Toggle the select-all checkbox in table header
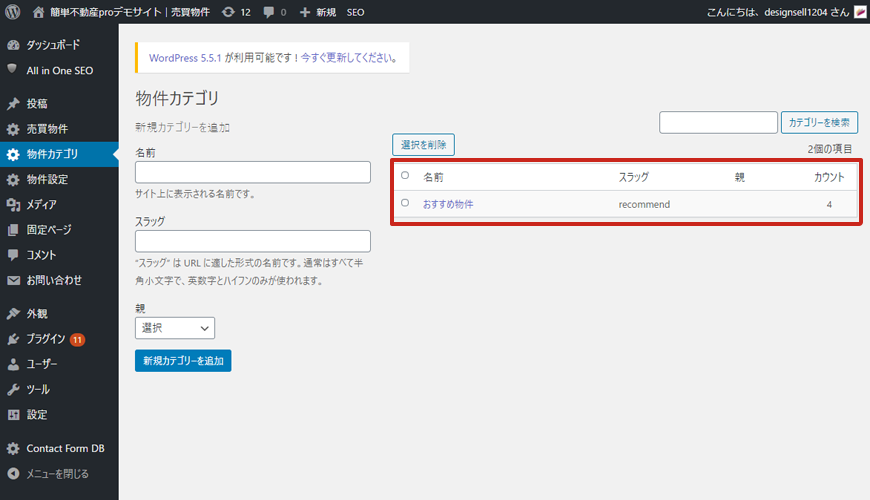 click(x=405, y=175)
